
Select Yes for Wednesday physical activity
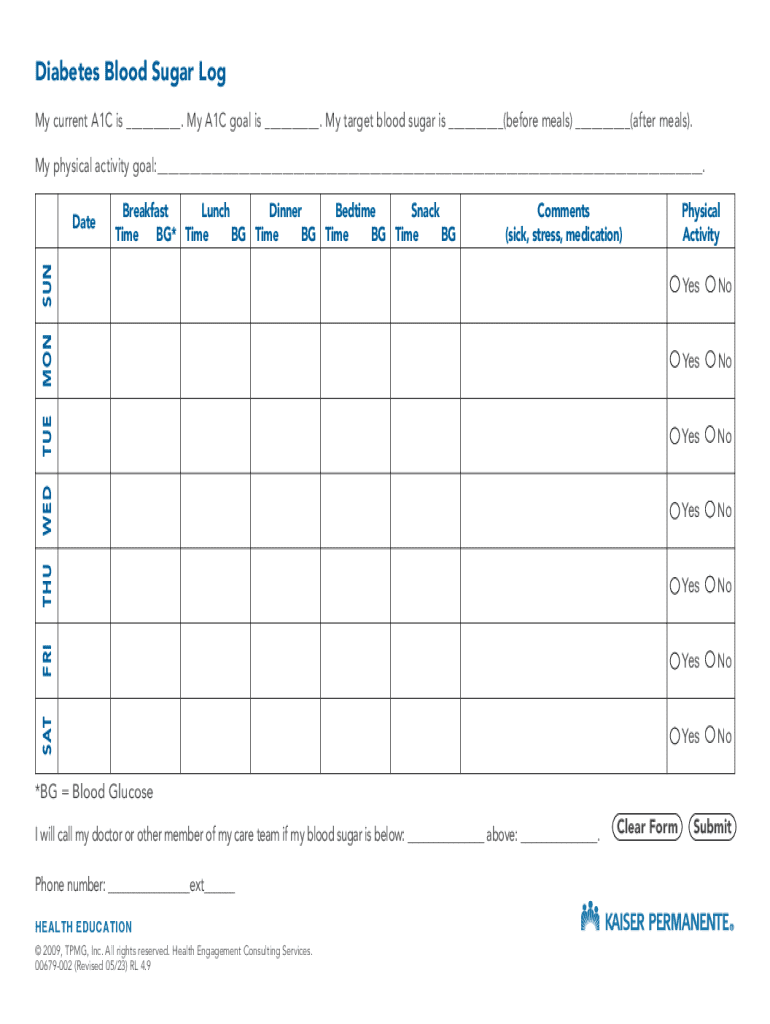click(676, 510)
